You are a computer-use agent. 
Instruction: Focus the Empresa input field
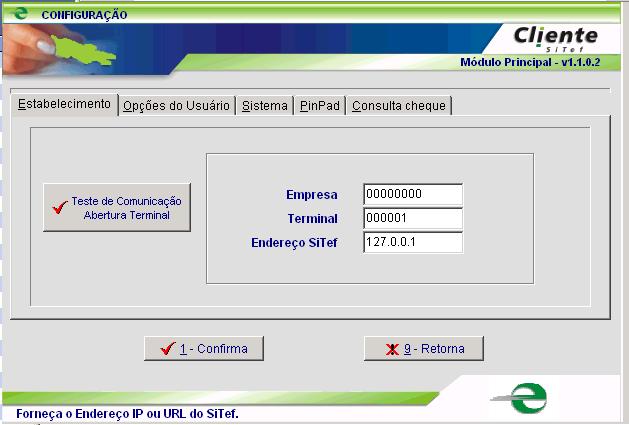pyautogui.click(x=413, y=194)
